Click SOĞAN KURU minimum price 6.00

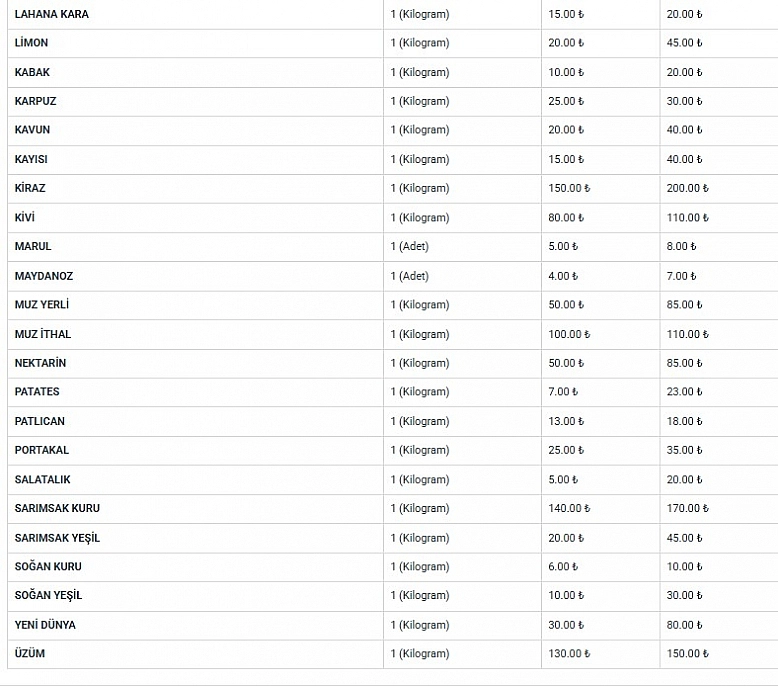pyautogui.click(x=563, y=566)
